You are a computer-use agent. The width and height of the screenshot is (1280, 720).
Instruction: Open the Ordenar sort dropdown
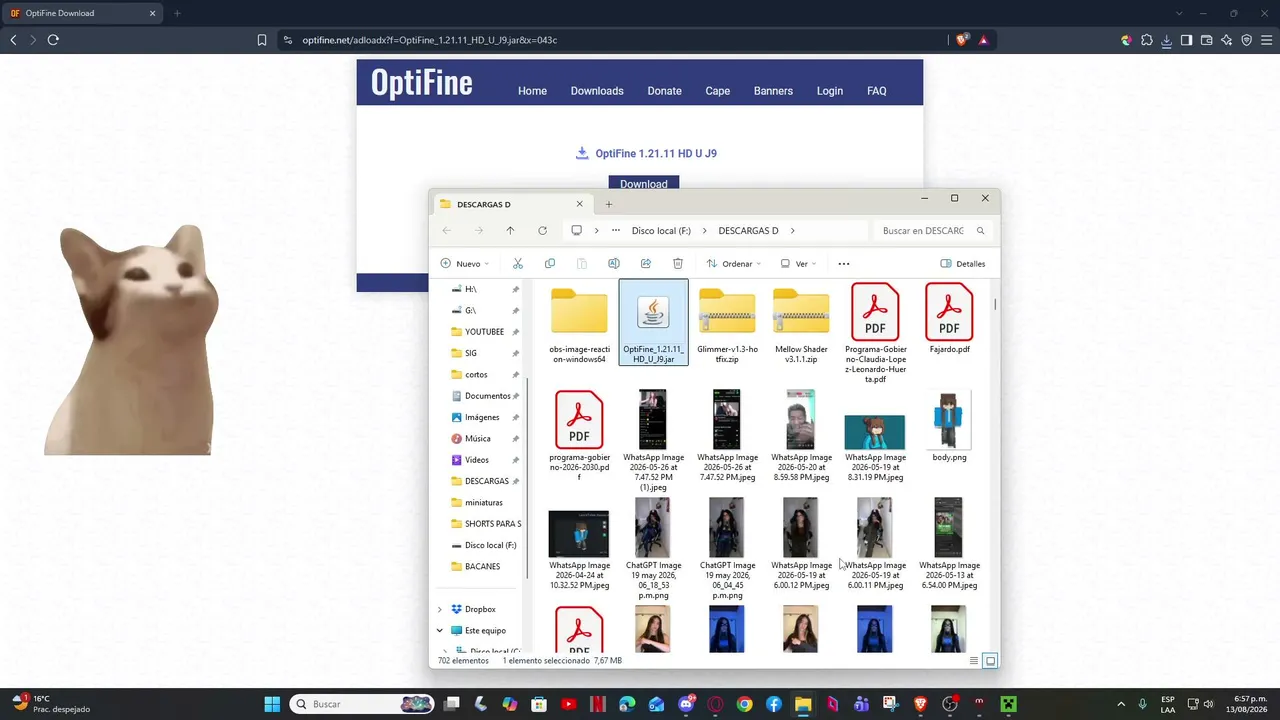tap(734, 264)
